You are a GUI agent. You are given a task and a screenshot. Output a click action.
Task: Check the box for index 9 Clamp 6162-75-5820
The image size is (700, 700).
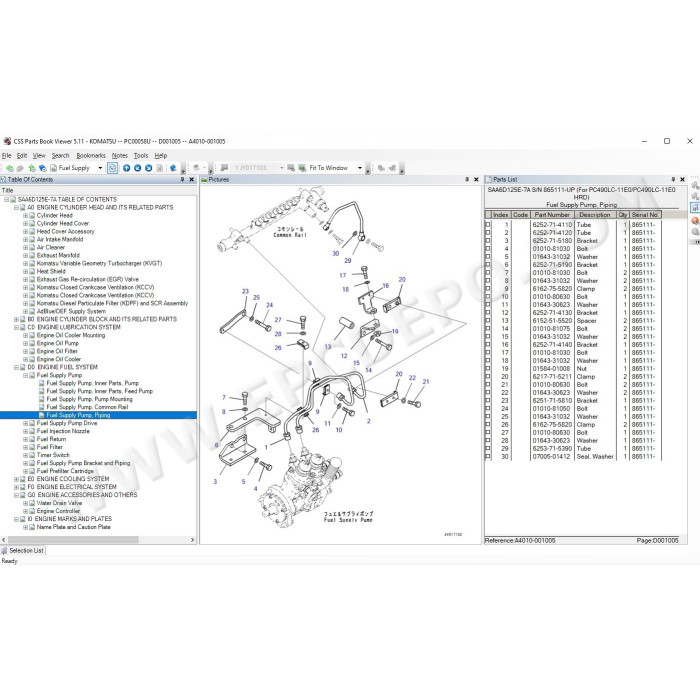click(488, 288)
